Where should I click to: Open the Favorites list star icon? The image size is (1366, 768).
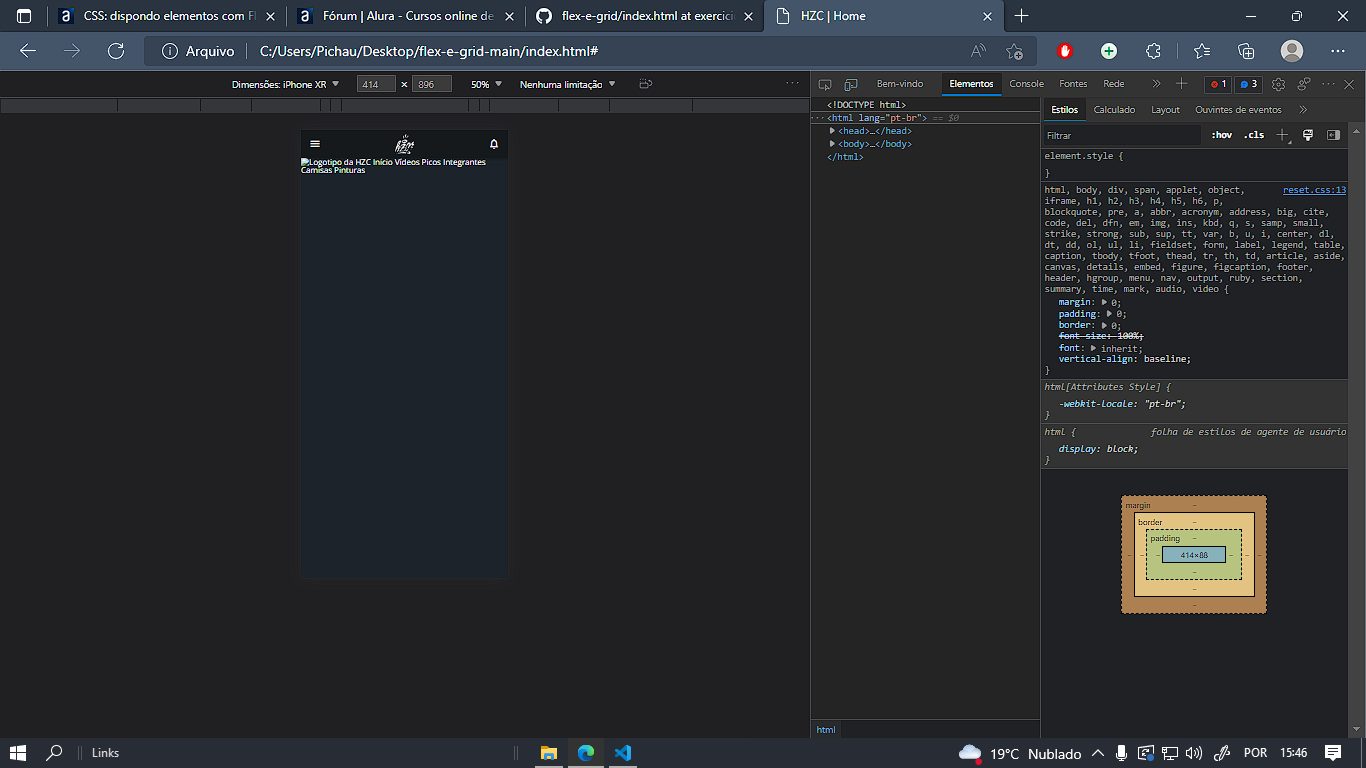pos(1201,51)
